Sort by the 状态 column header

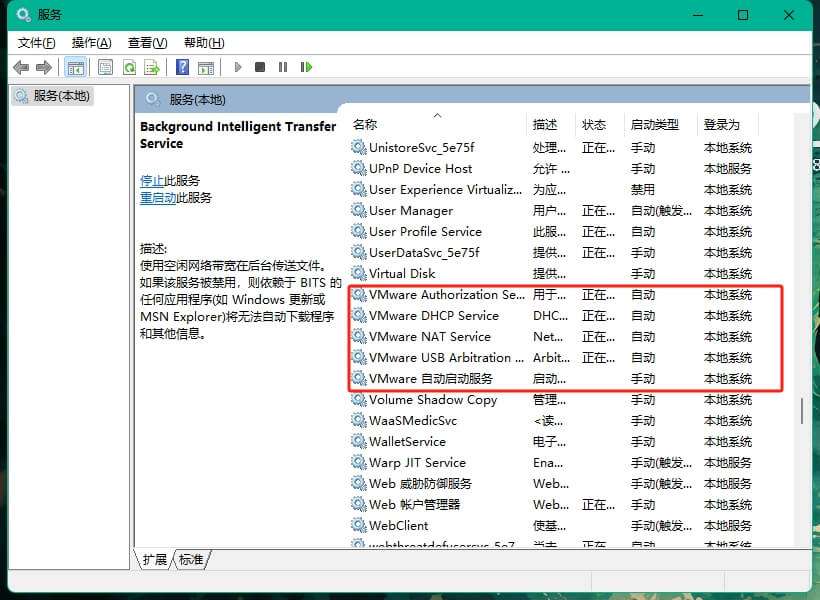600,124
